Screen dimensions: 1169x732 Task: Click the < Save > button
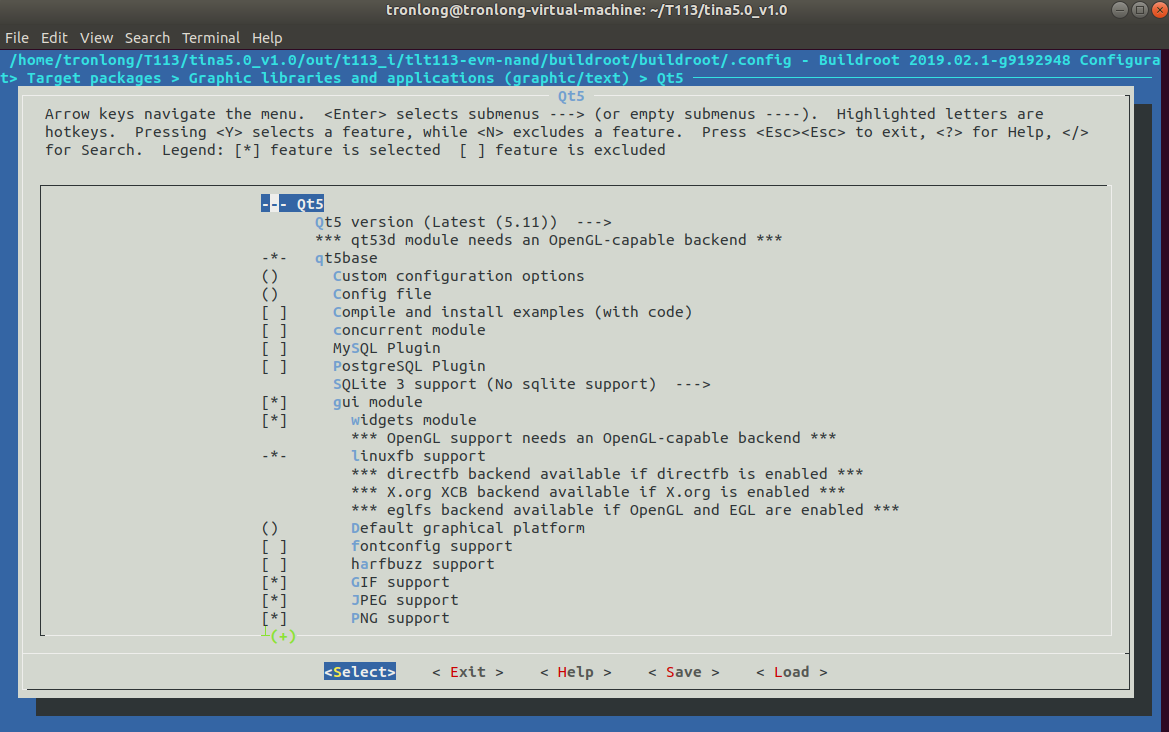point(684,672)
